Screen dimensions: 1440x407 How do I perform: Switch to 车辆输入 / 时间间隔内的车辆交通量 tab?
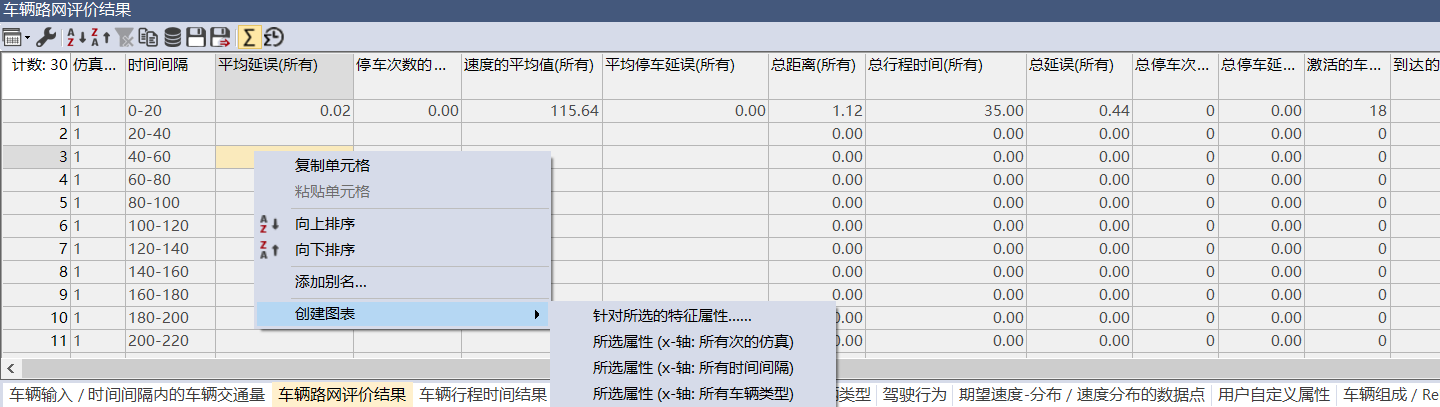coord(136,394)
